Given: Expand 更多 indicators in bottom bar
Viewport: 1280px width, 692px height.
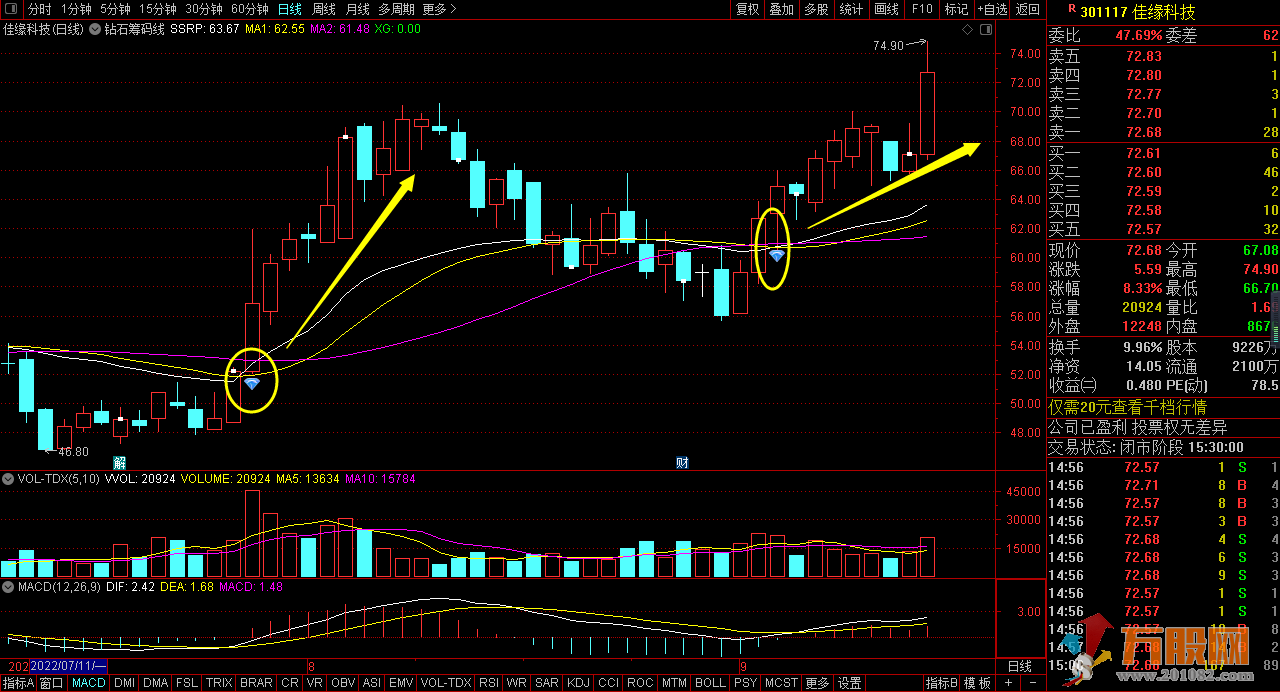Looking at the screenshot, I should click(x=817, y=683).
